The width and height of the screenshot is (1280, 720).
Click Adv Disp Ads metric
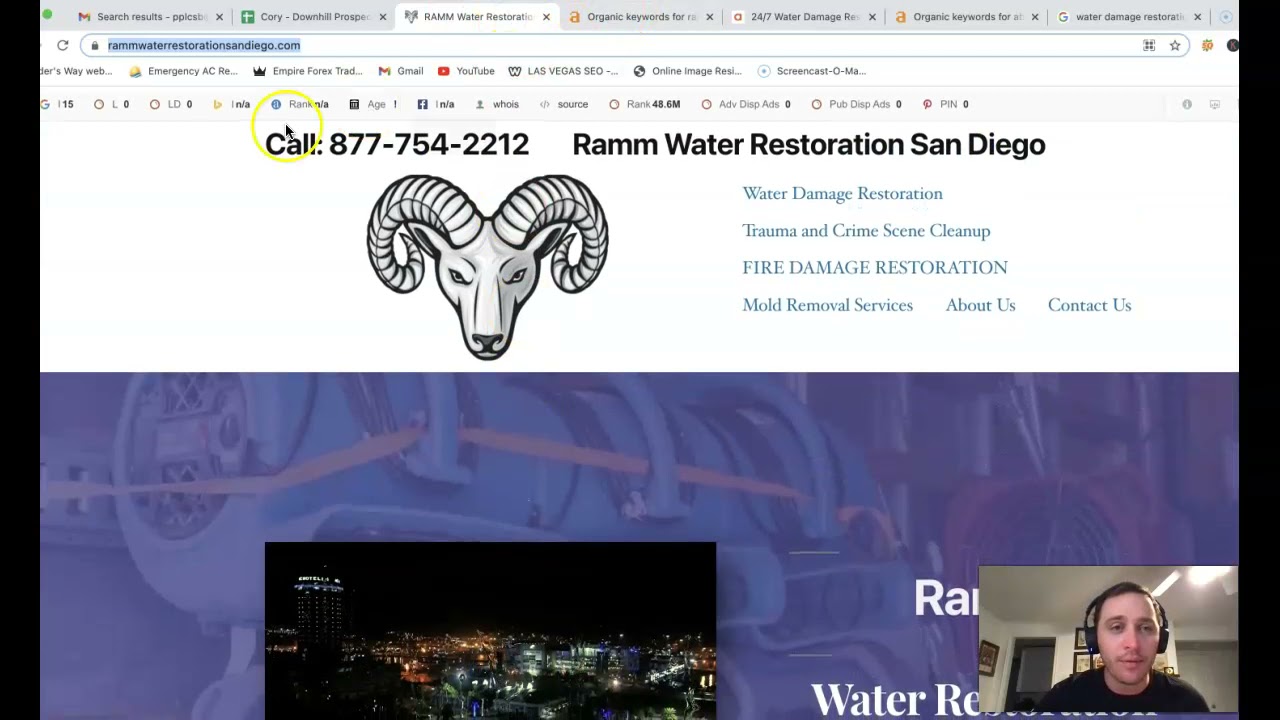[746, 104]
